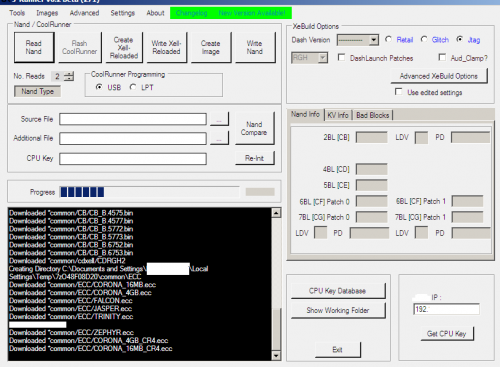Image resolution: width=500 pixels, height=367 pixels.
Task: Switch to the KV Info tab
Action: (x=338, y=115)
